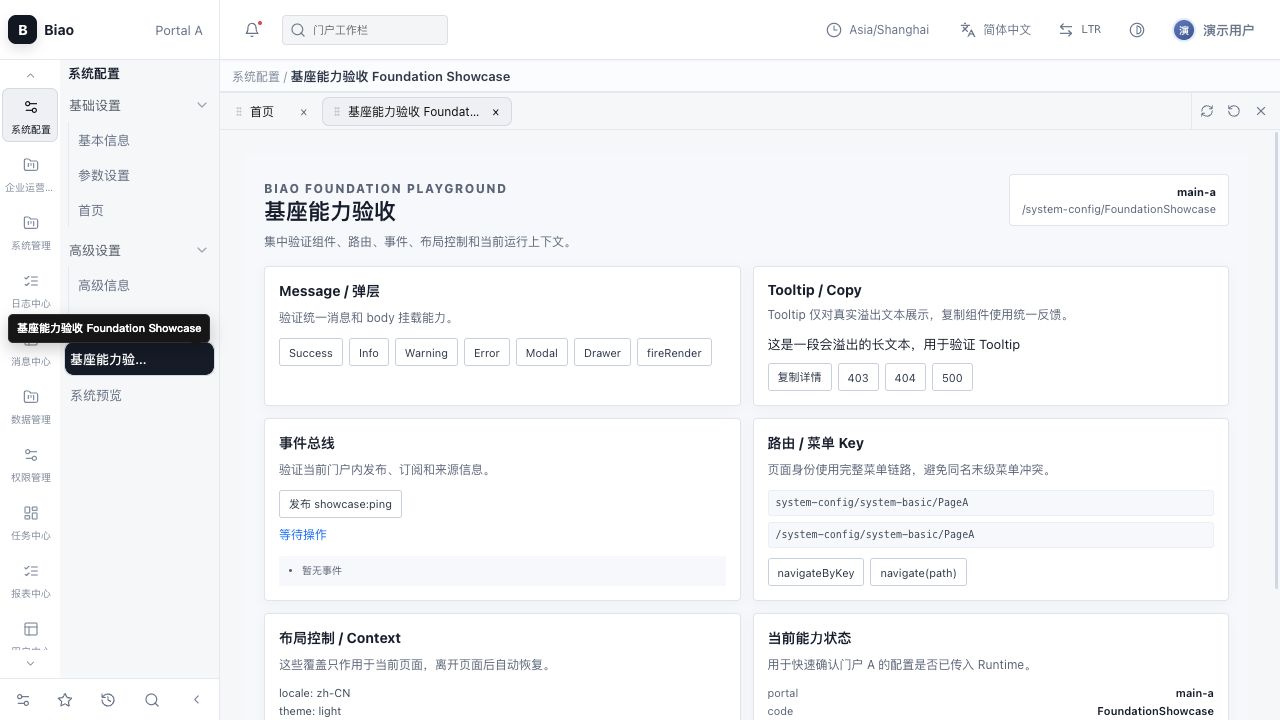Click the Error message button
Image resolution: width=1280 pixels, height=720 pixels.
pos(487,353)
